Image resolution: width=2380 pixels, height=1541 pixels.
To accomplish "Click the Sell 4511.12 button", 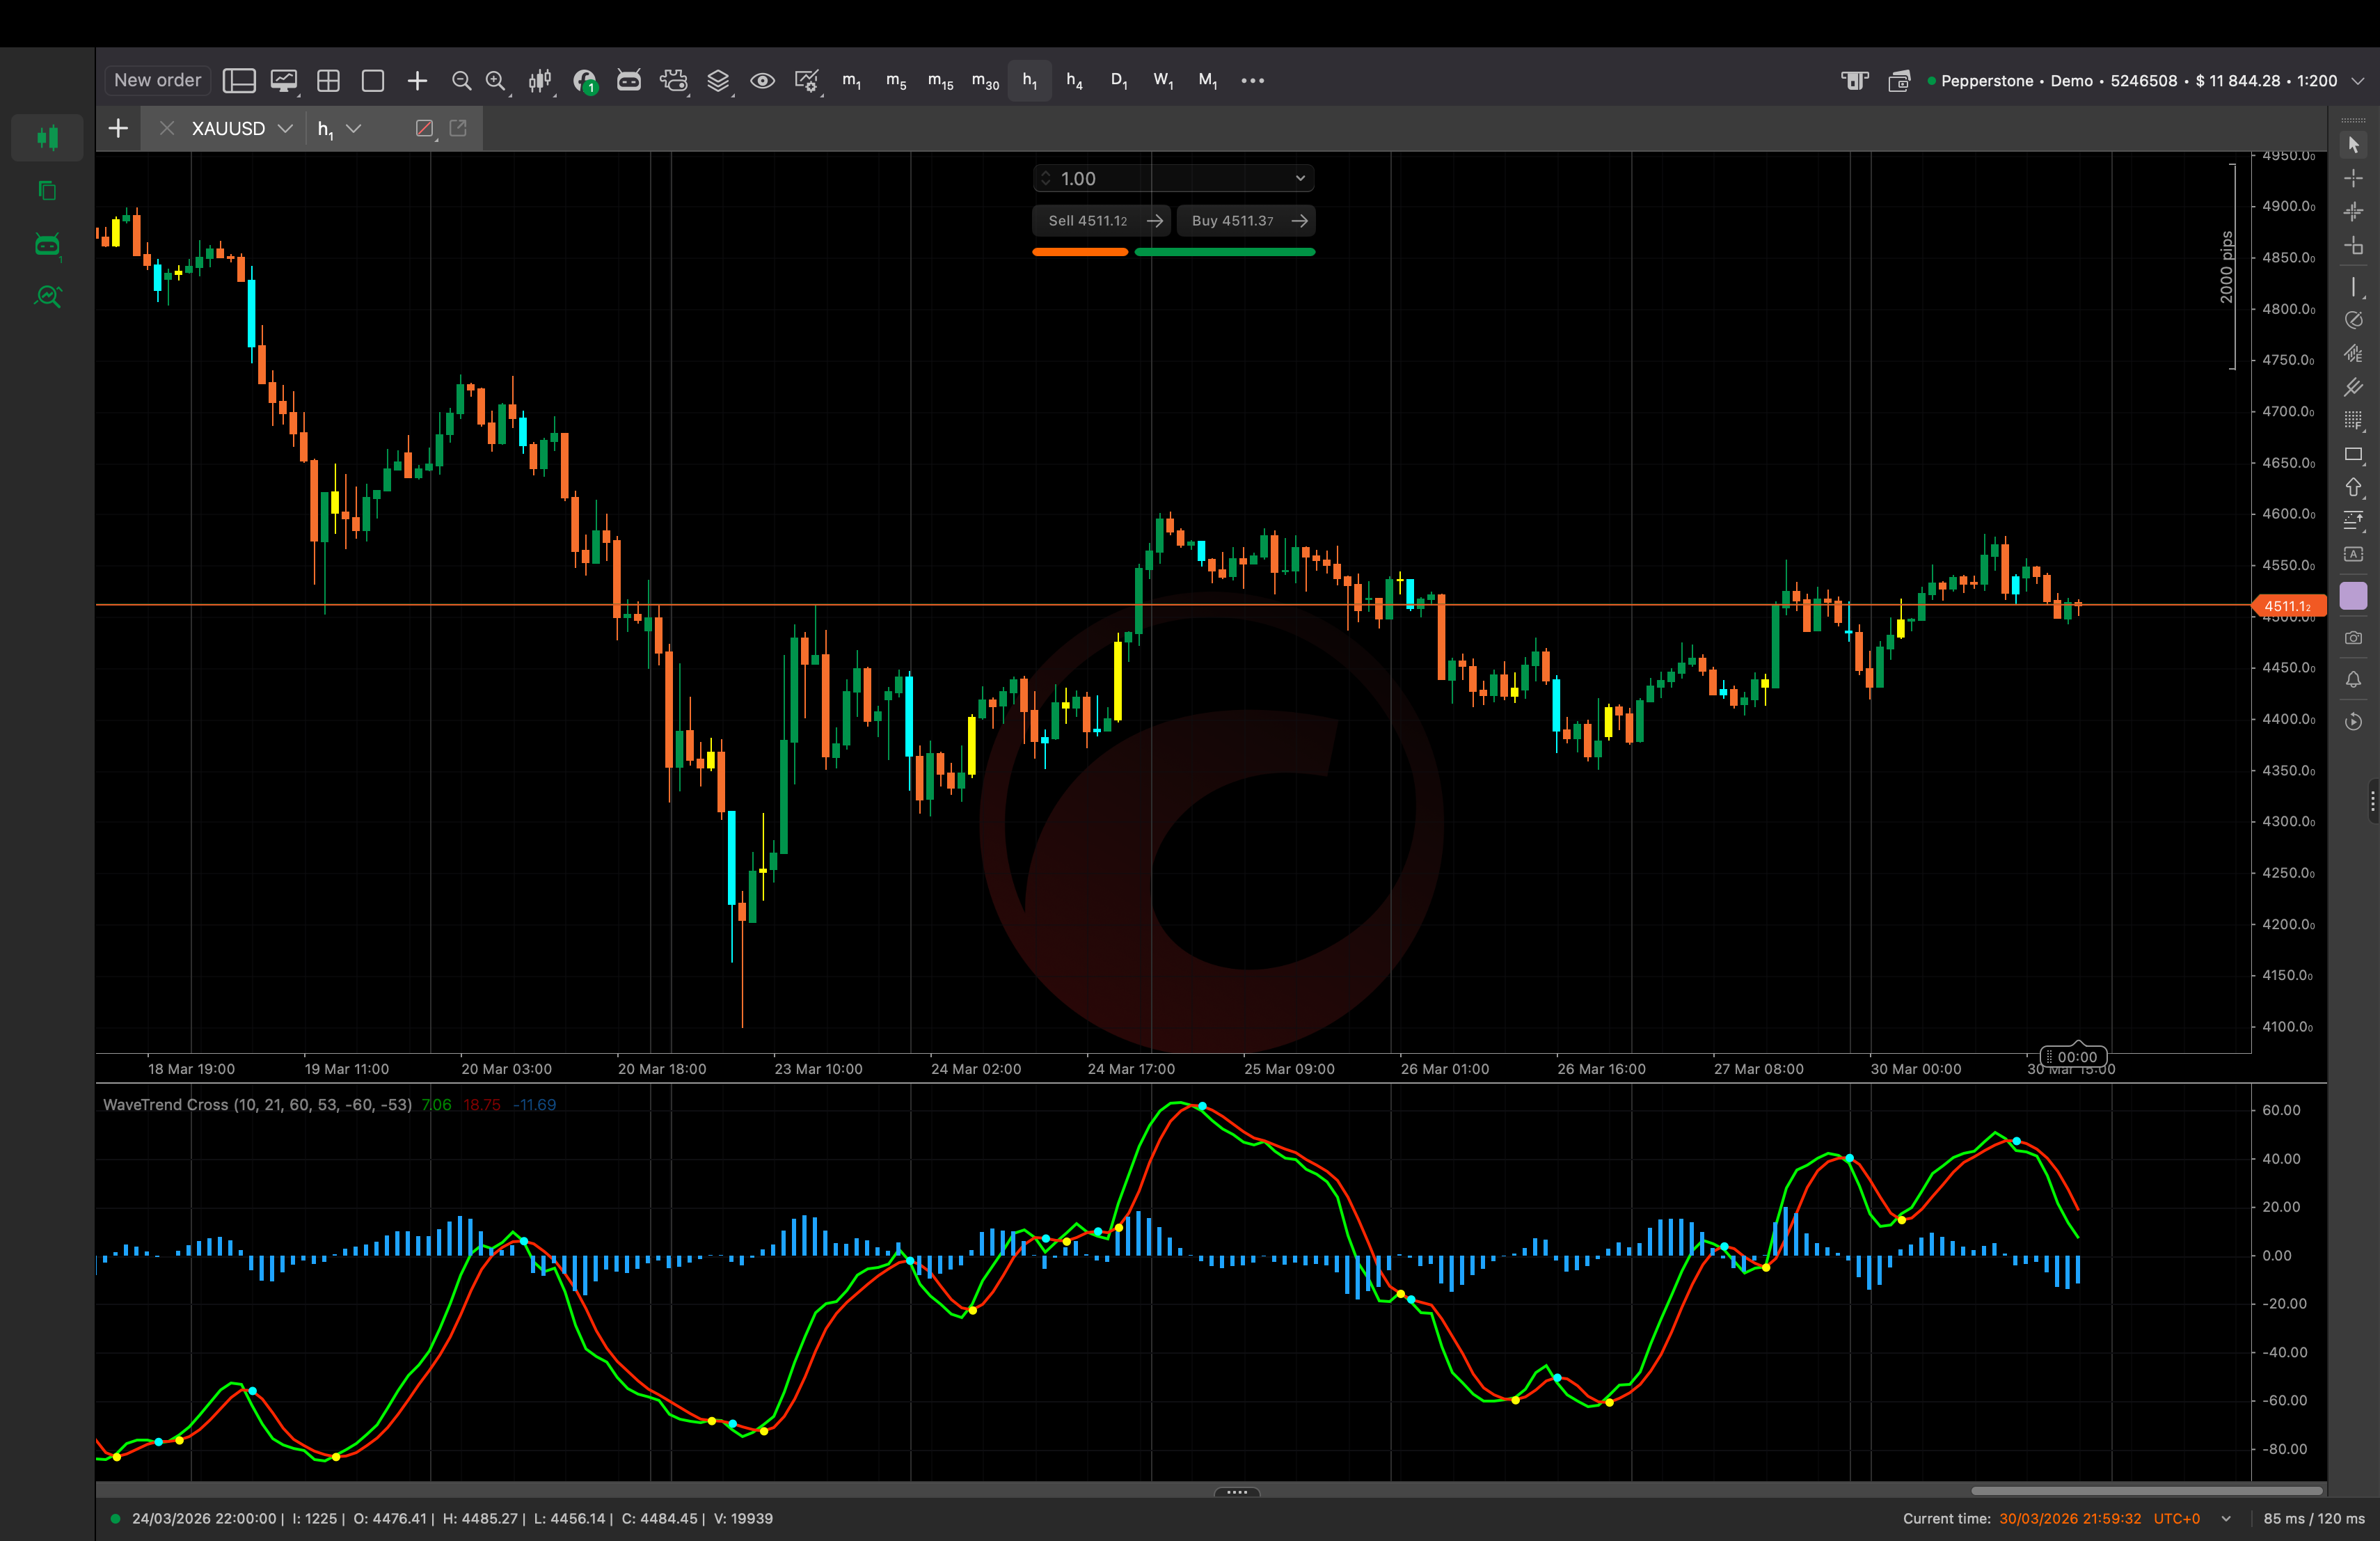I will [1101, 220].
